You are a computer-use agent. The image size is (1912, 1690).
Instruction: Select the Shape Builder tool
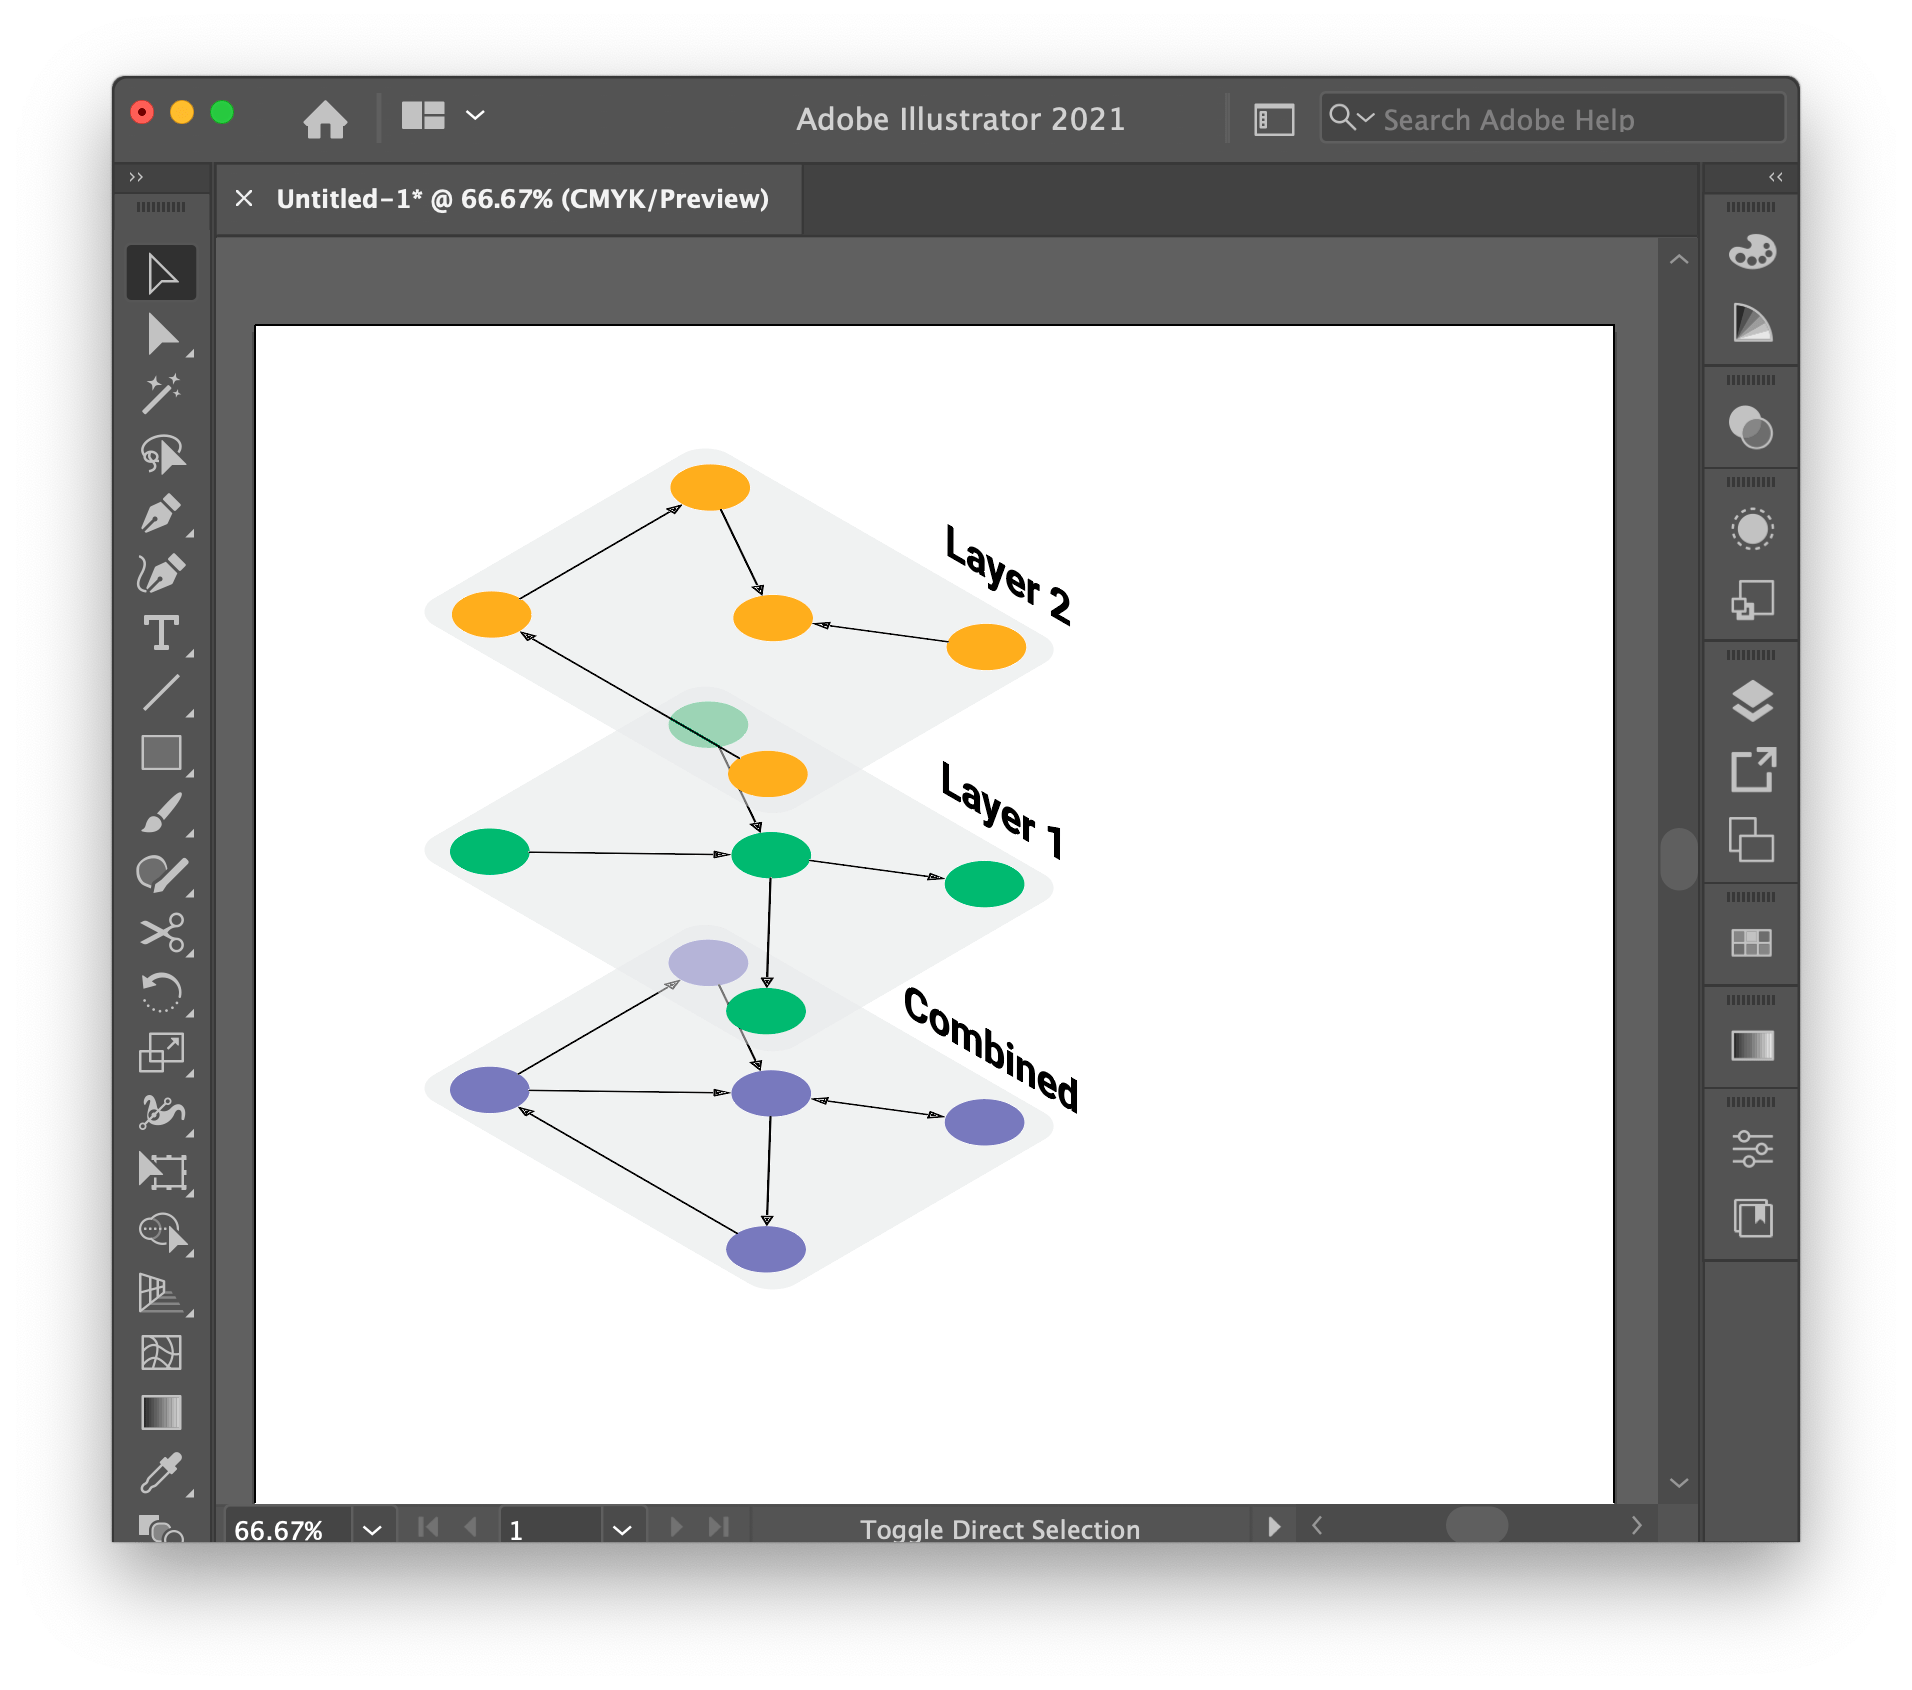[161, 1232]
